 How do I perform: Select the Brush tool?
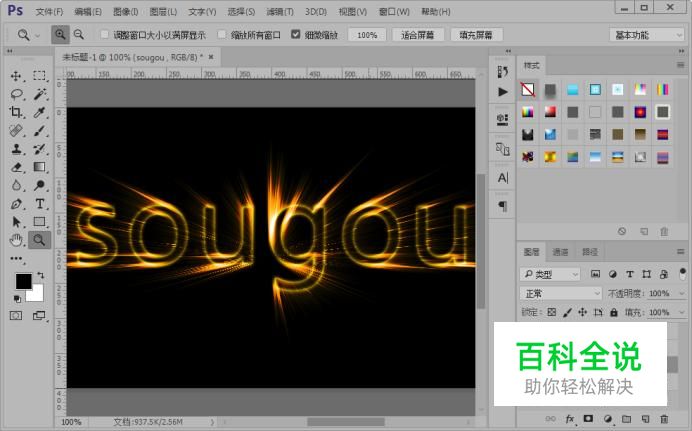click(x=40, y=131)
